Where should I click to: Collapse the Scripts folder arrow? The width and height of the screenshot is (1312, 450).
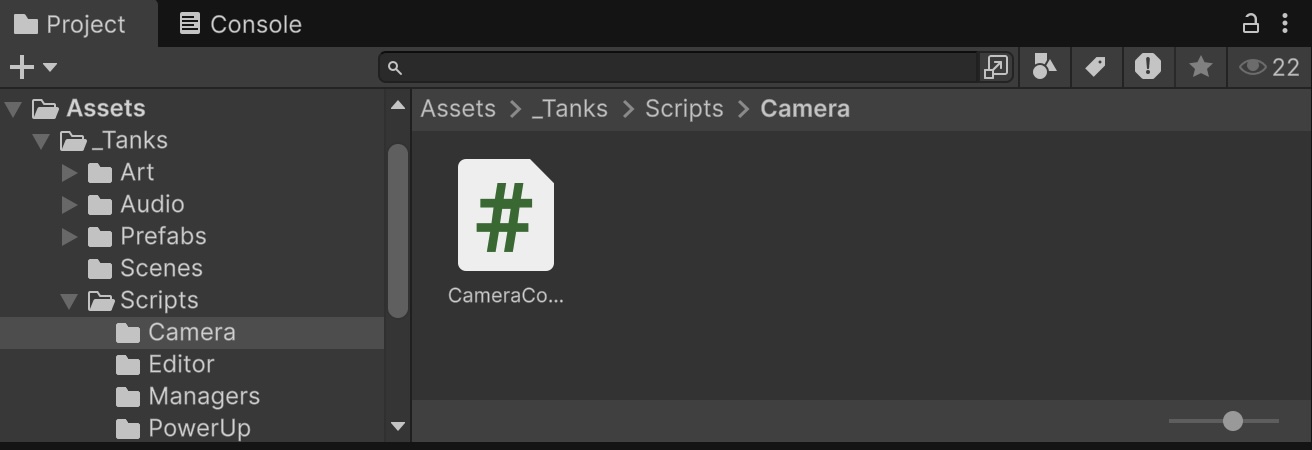(69, 301)
